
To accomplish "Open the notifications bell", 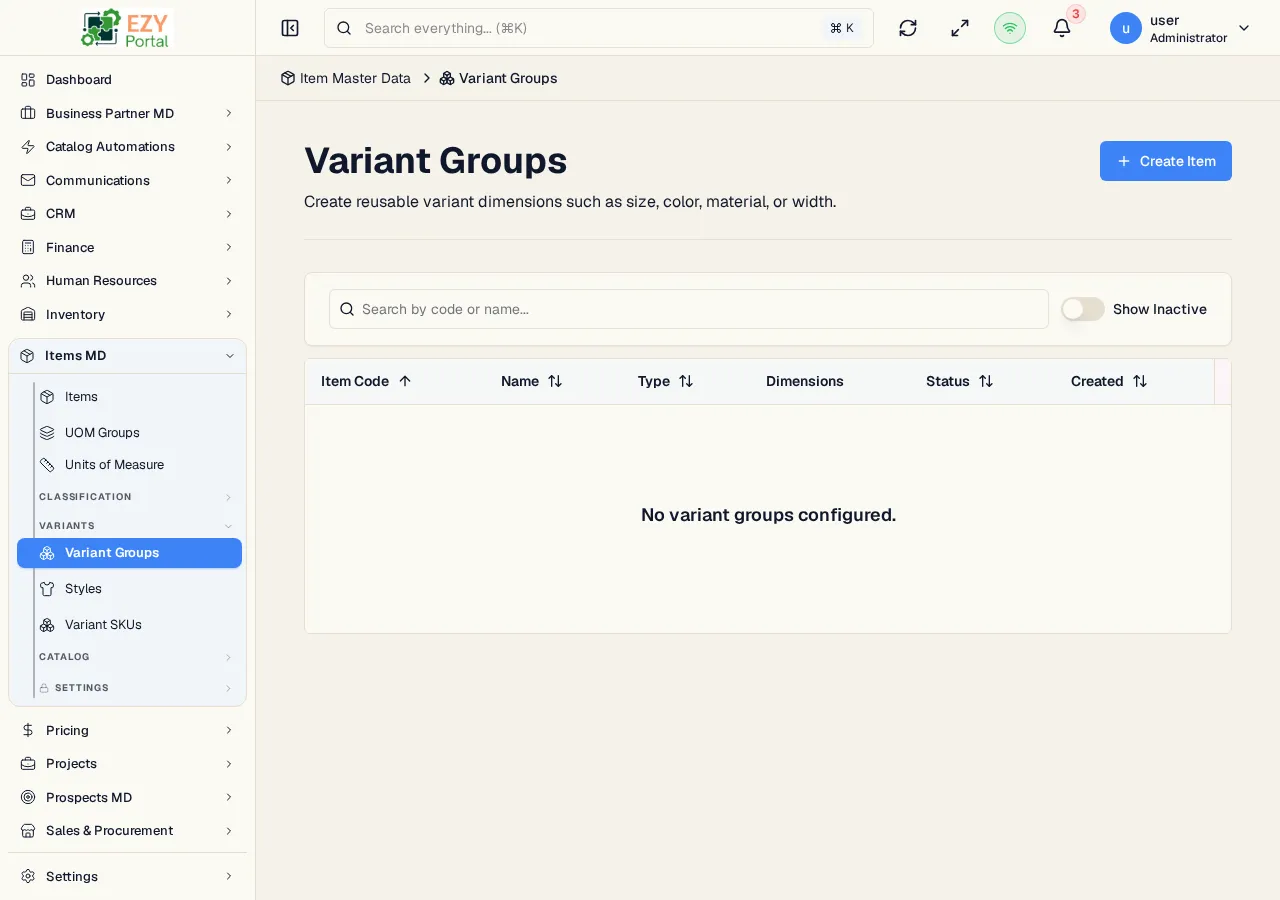I will coord(1062,28).
